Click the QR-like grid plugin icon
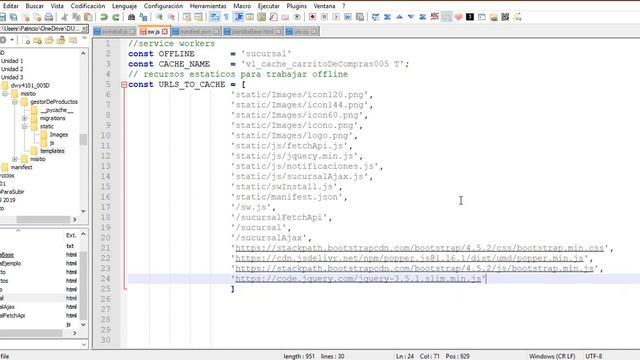Screen dimensions: 640x360 click(x=505, y=17)
